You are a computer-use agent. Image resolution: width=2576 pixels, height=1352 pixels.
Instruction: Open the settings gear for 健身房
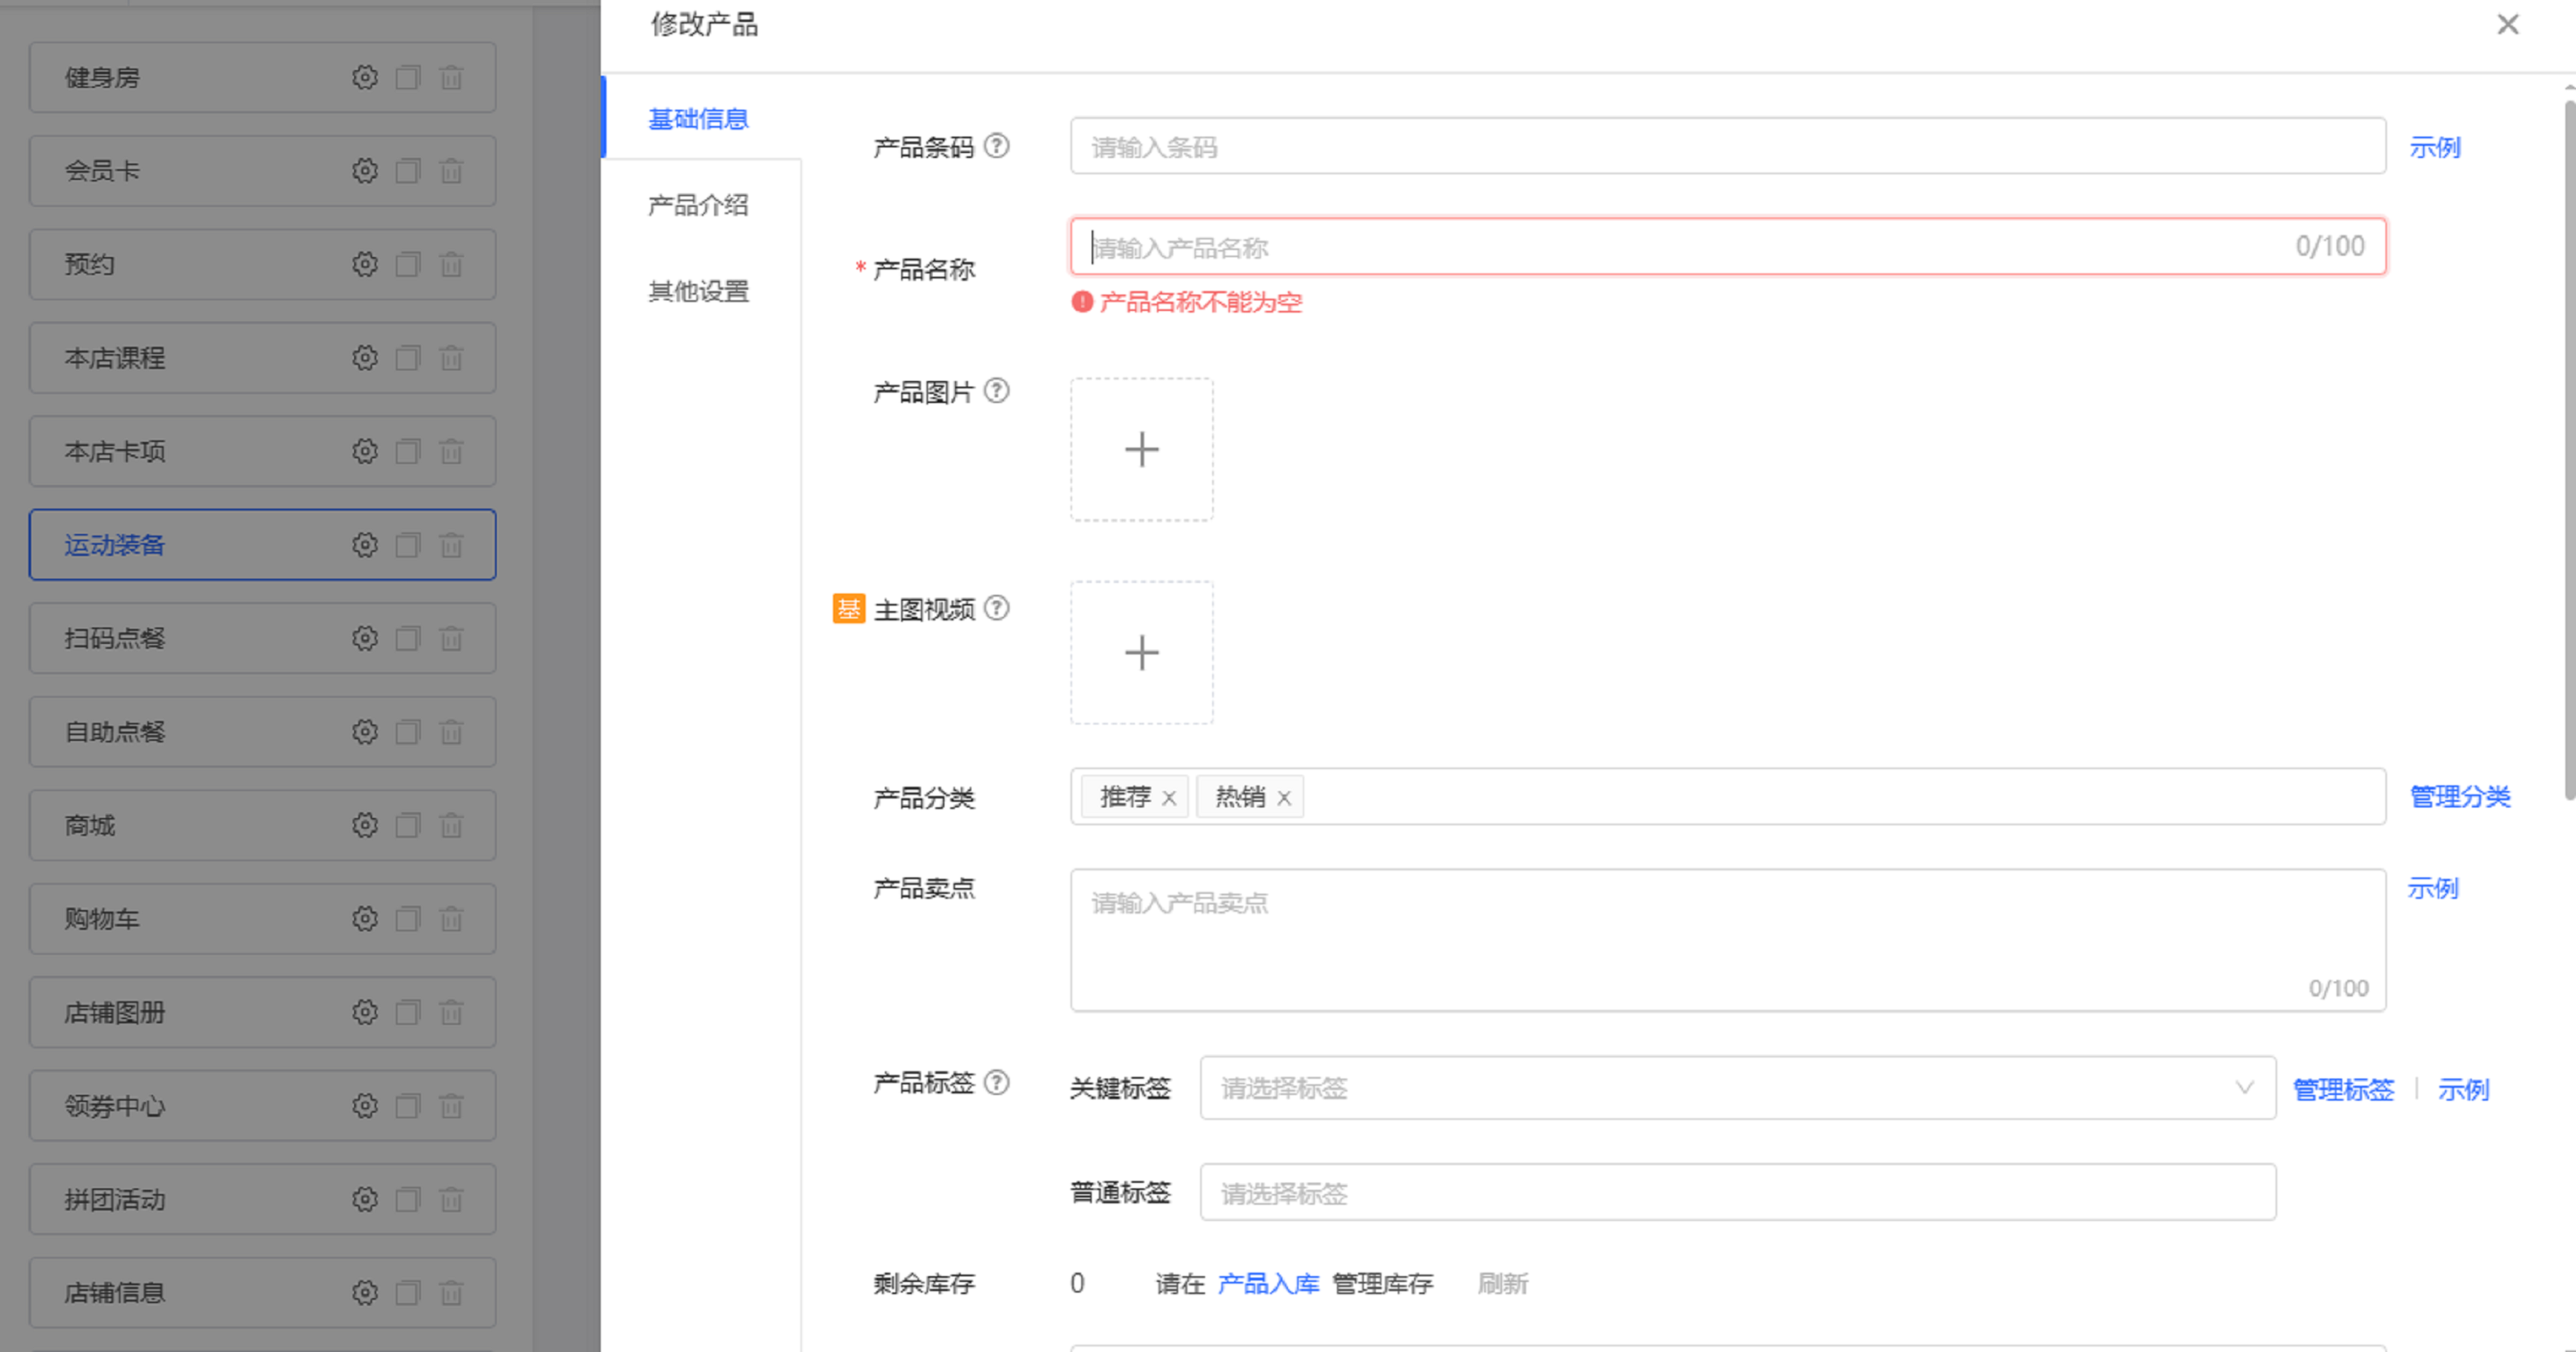365,77
